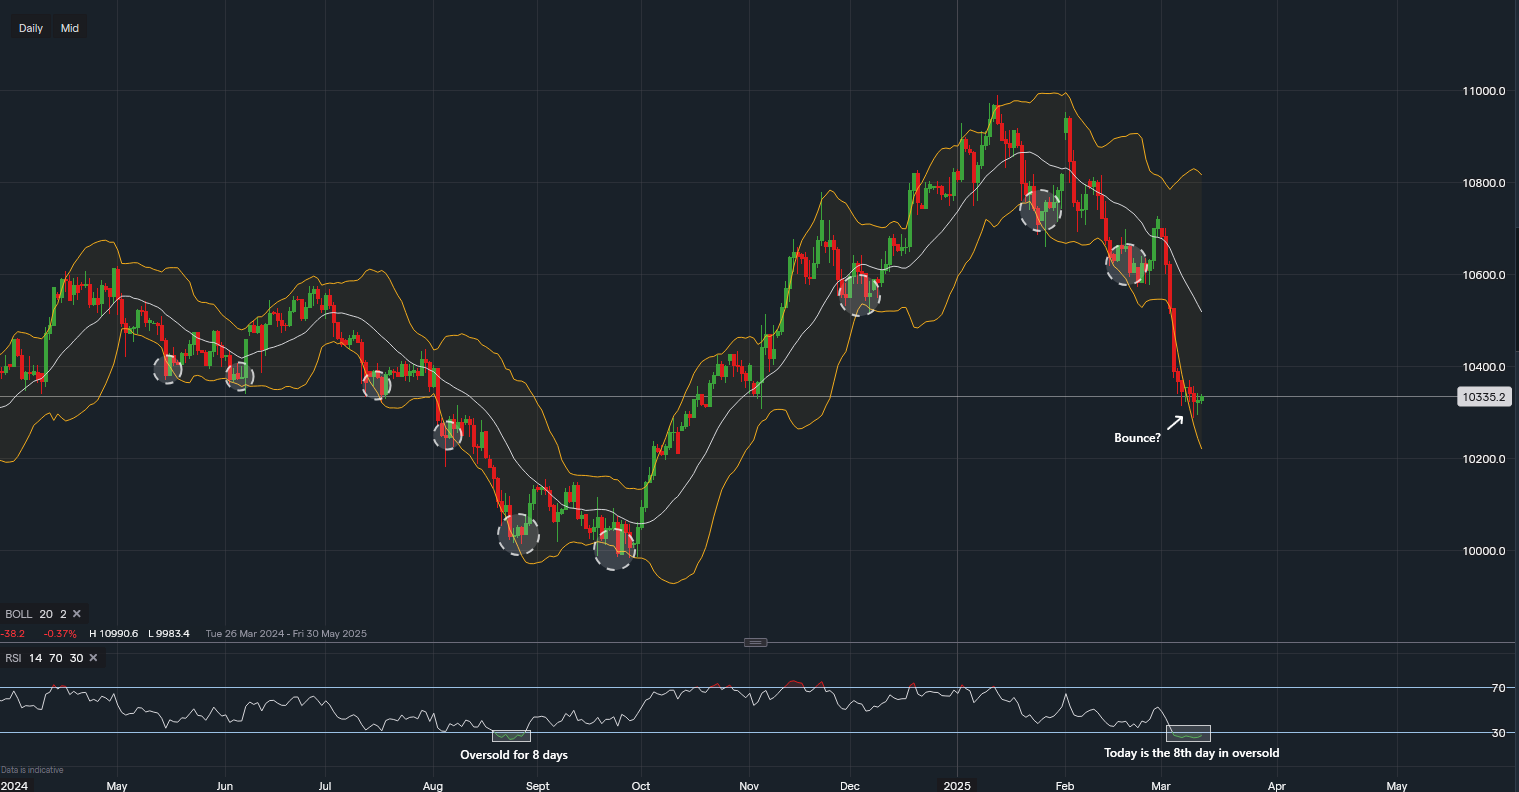The width and height of the screenshot is (1519, 792).
Task: Click the 11000.0 price axis label
Action: coord(1483,91)
